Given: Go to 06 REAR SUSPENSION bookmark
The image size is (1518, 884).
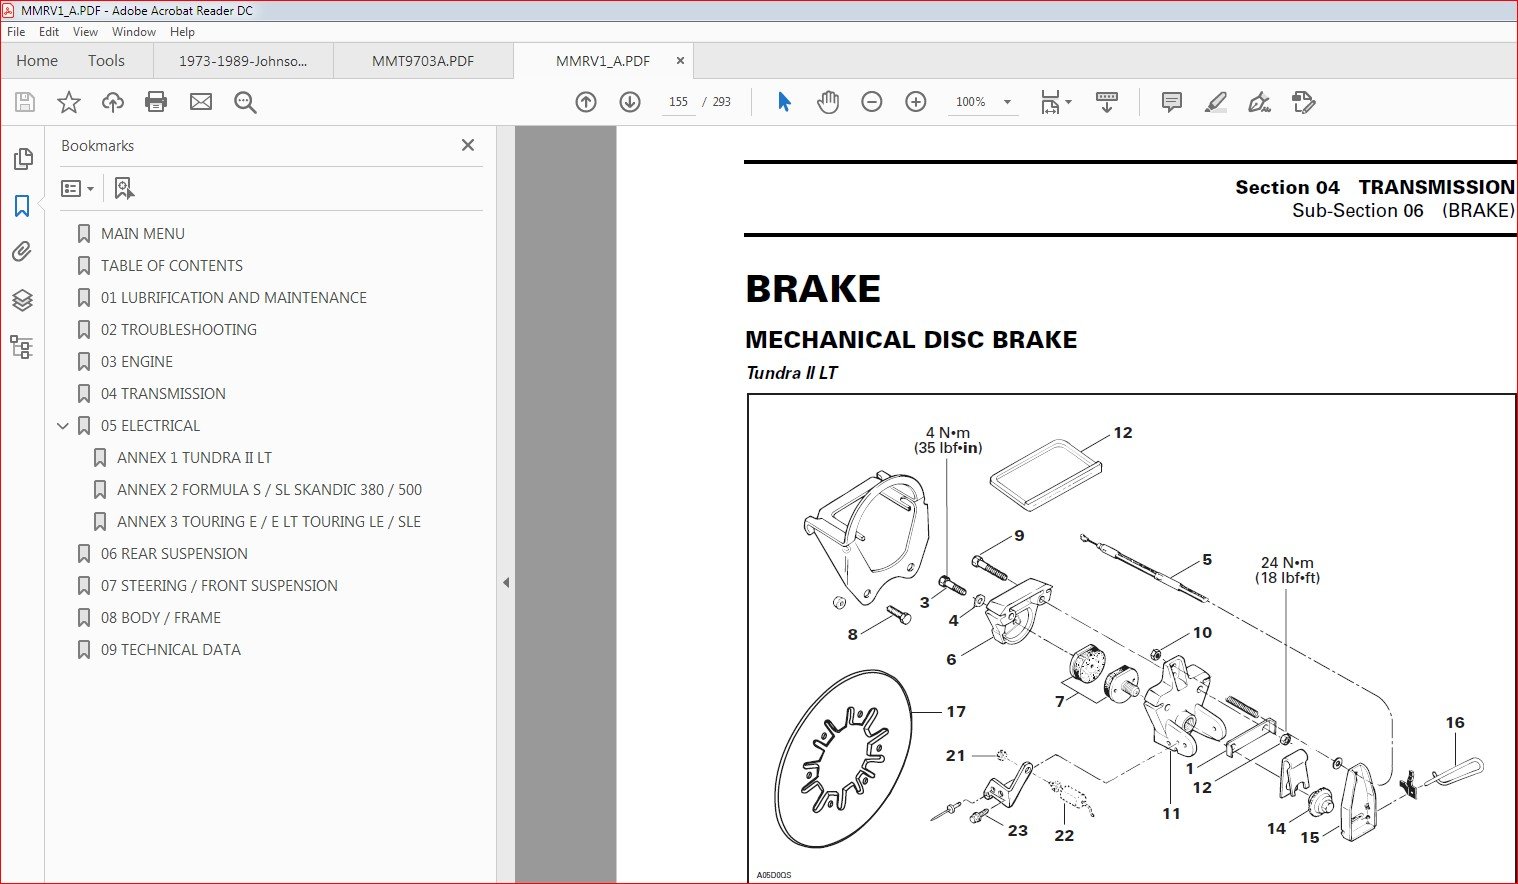Looking at the screenshot, I should [x=174, y=554].
